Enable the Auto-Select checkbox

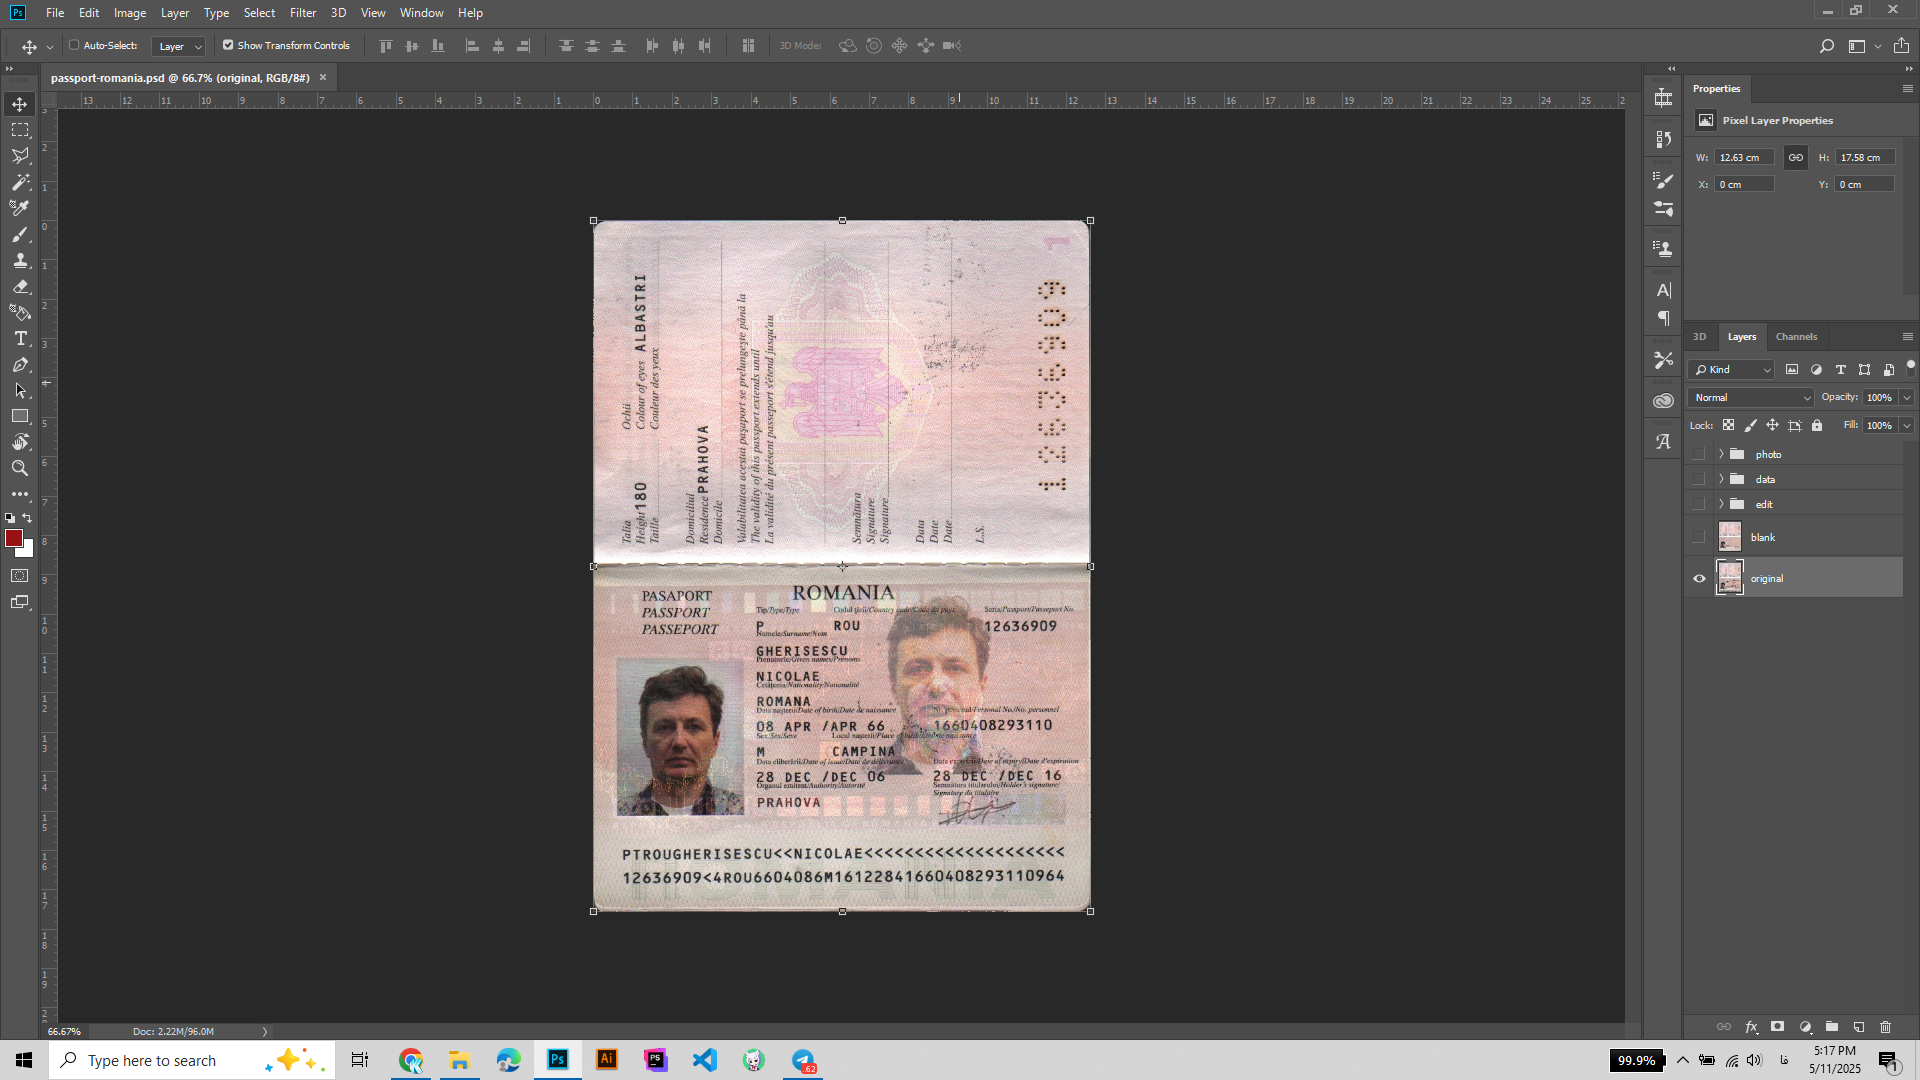[x=74, y=45]
